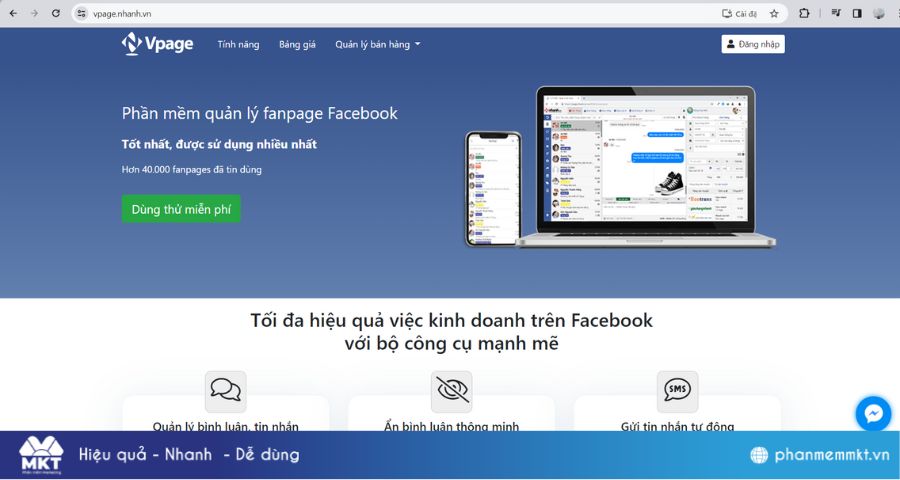
Task: Go back using the browser back arrow
Action: pos(13,13)
